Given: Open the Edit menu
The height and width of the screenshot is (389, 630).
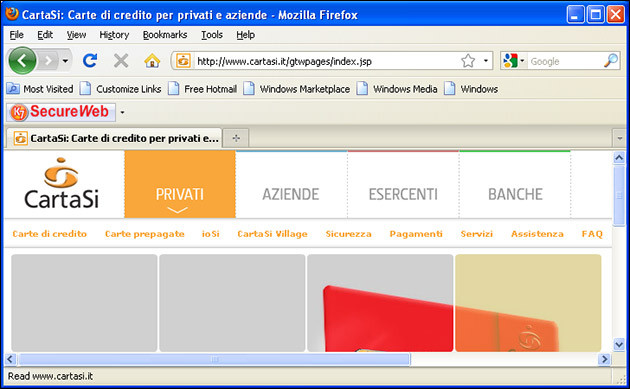Looking at the screenshot, I should [45, 35].
